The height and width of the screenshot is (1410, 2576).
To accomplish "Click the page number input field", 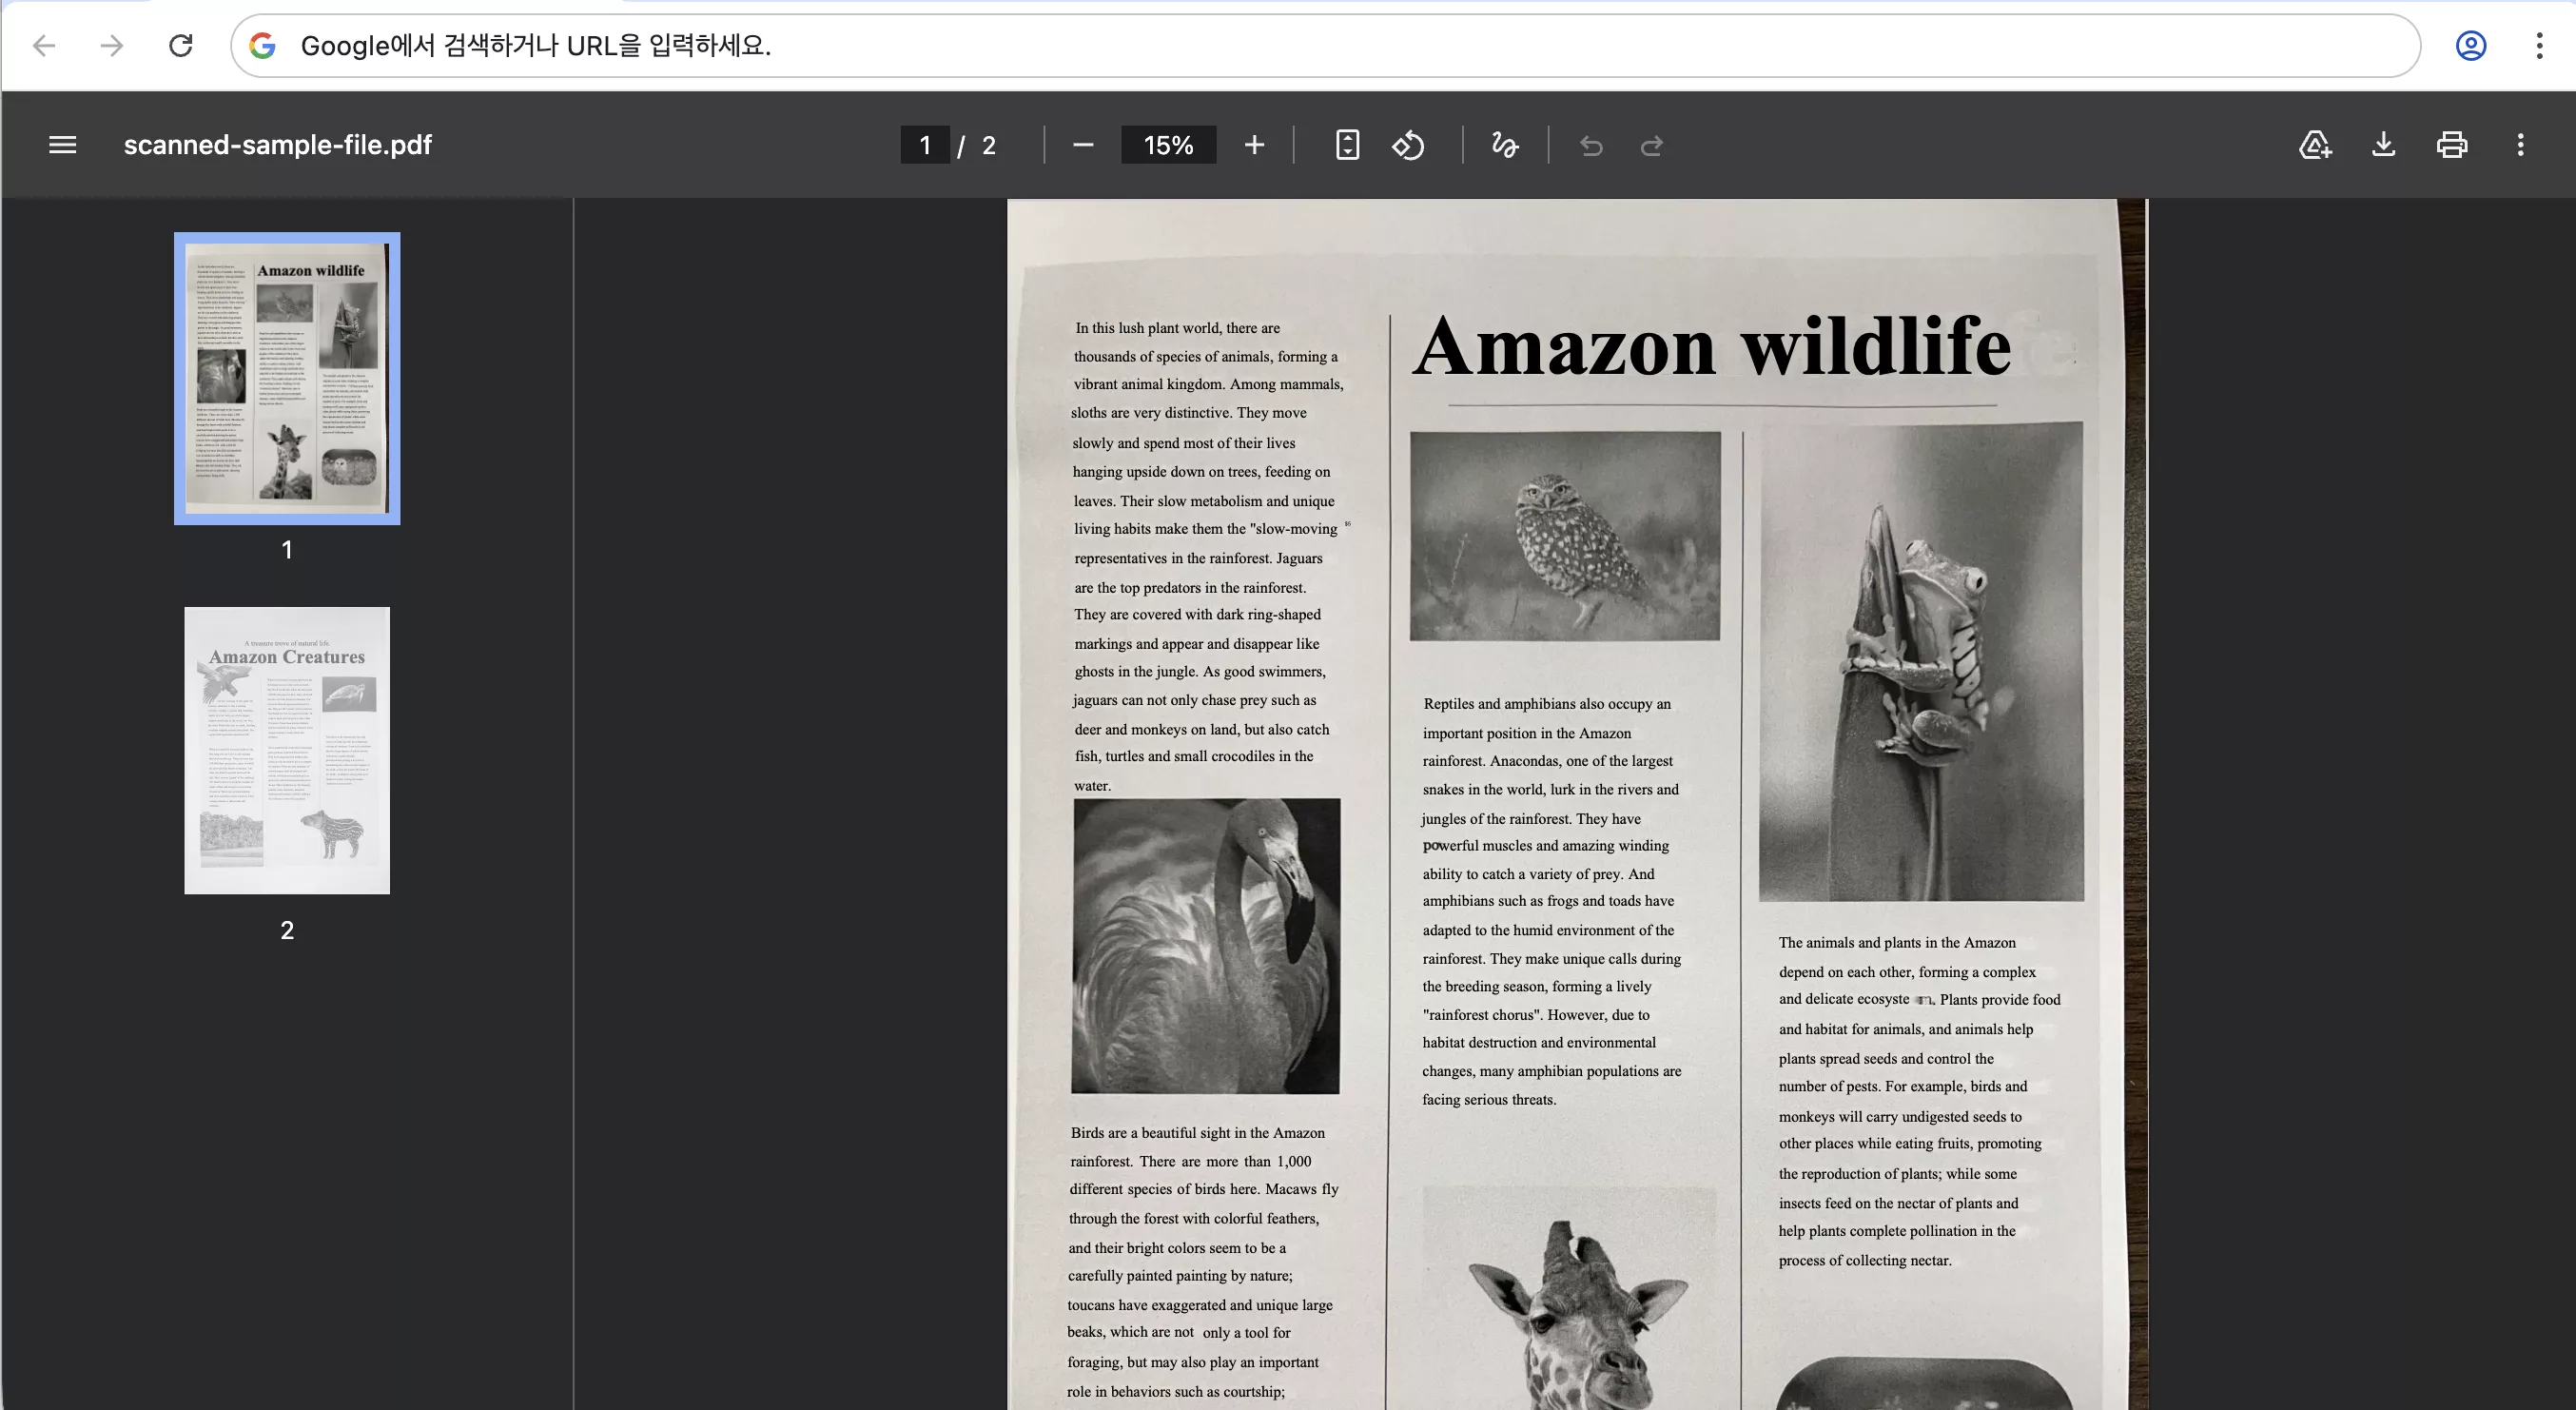I will coord(925,145).
